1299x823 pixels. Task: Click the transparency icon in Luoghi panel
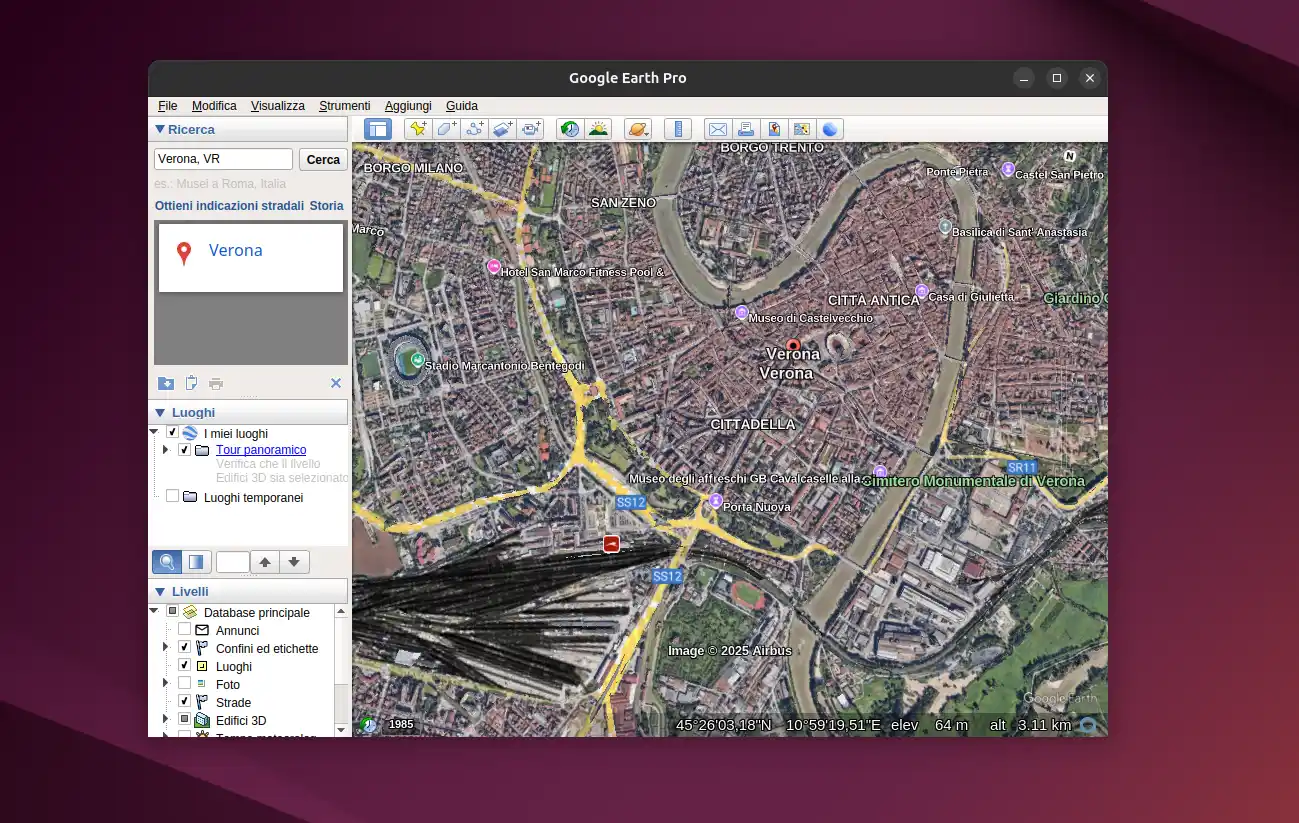[x=197, y=562]
